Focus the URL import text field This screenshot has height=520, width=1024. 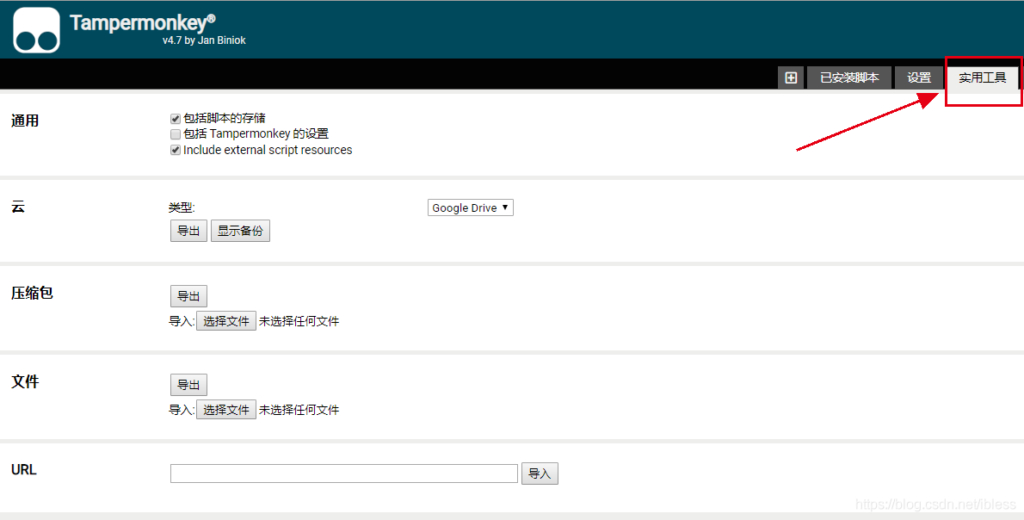tap(344, 474)
